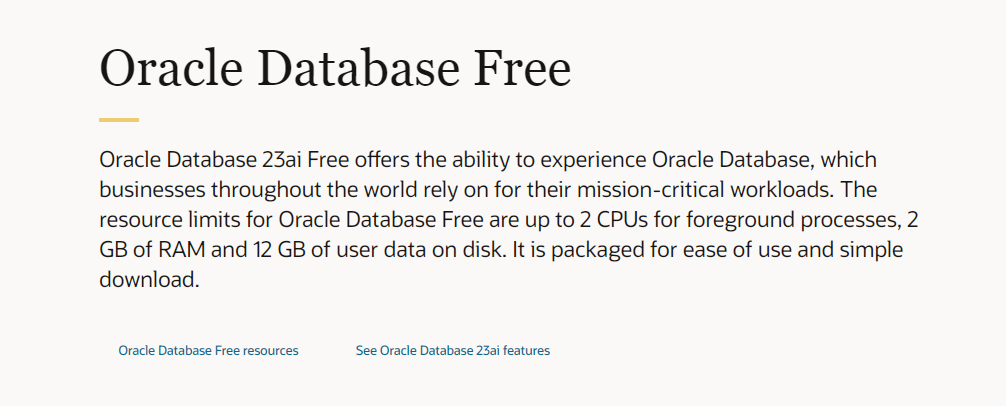
Task: Click the word "world" in the description
Action: click(363, 190)
